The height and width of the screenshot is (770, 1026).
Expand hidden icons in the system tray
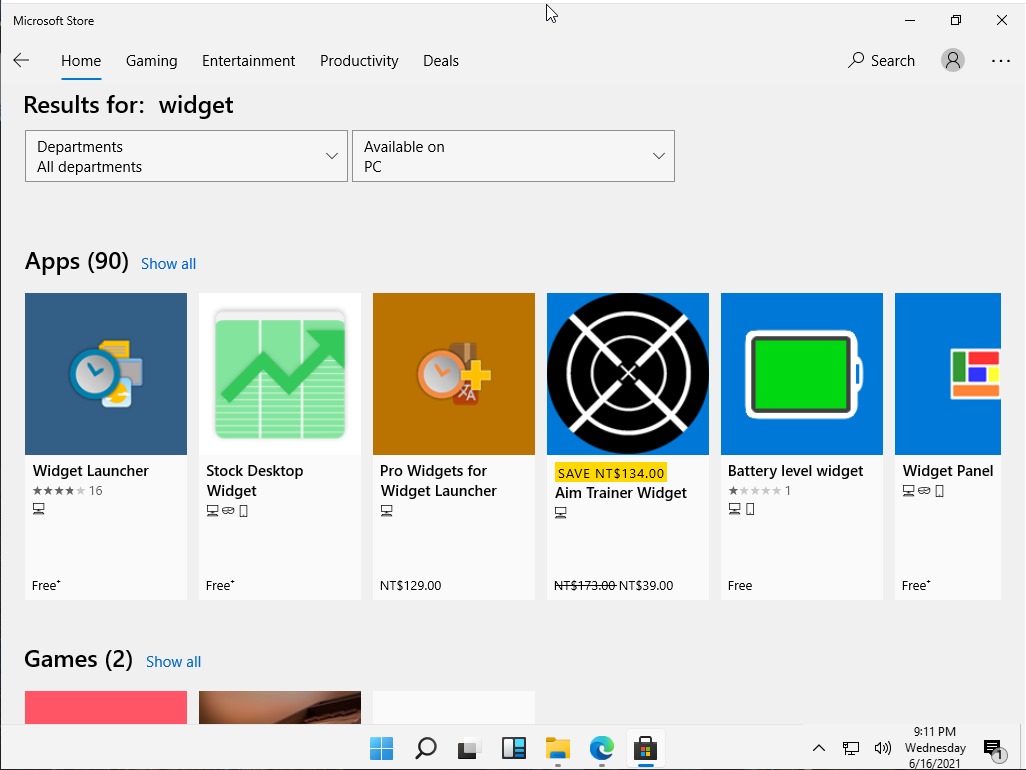click(x=818, y=748)
